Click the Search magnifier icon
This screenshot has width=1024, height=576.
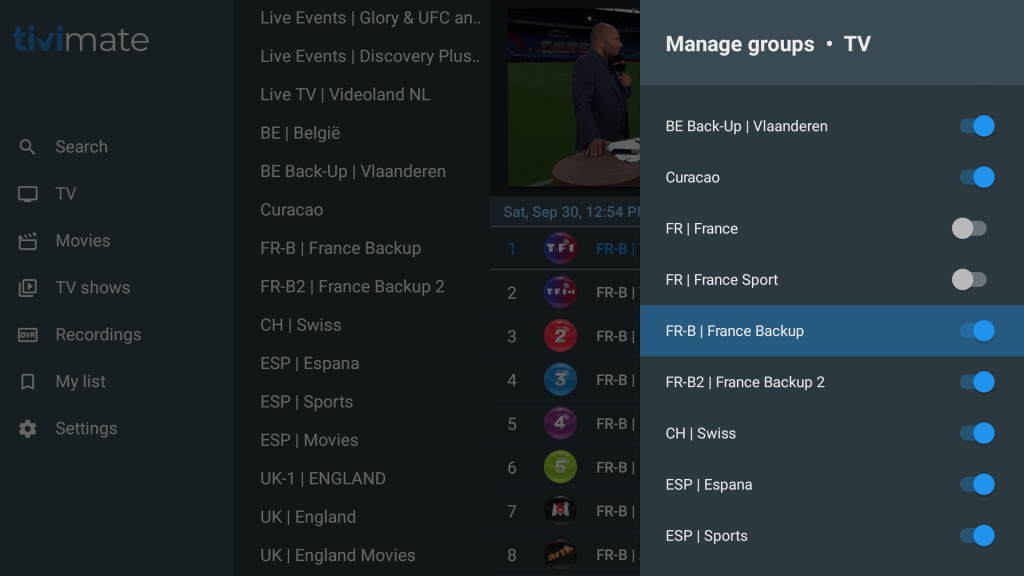point(28,147)
